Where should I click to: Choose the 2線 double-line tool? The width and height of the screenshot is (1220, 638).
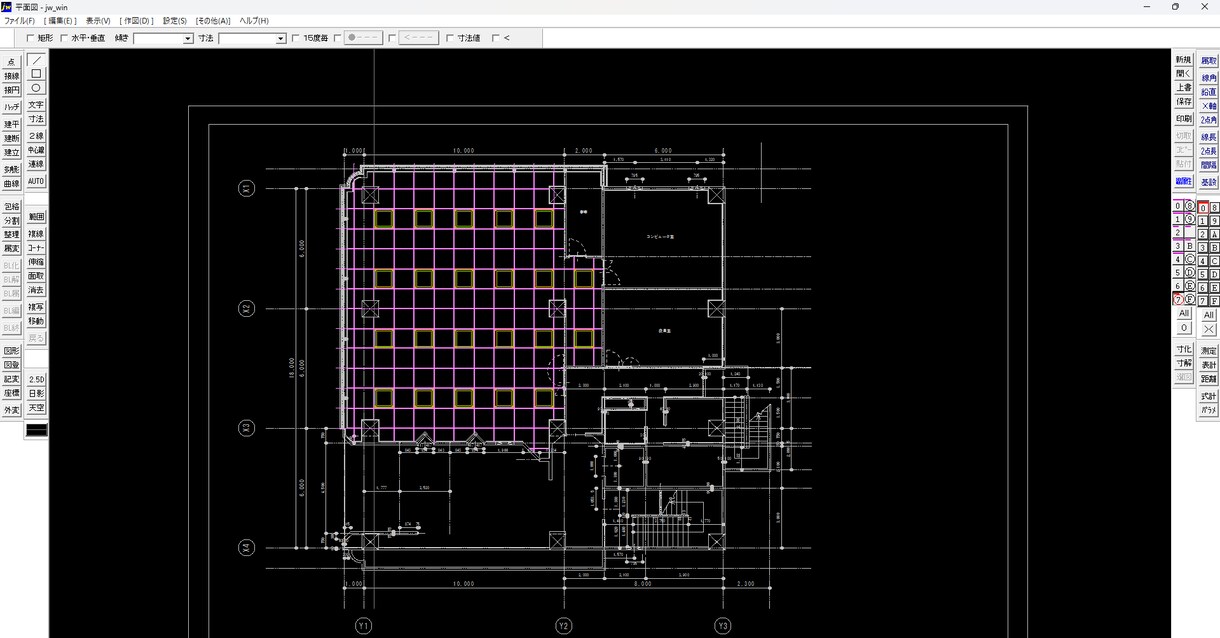(36, 136)
